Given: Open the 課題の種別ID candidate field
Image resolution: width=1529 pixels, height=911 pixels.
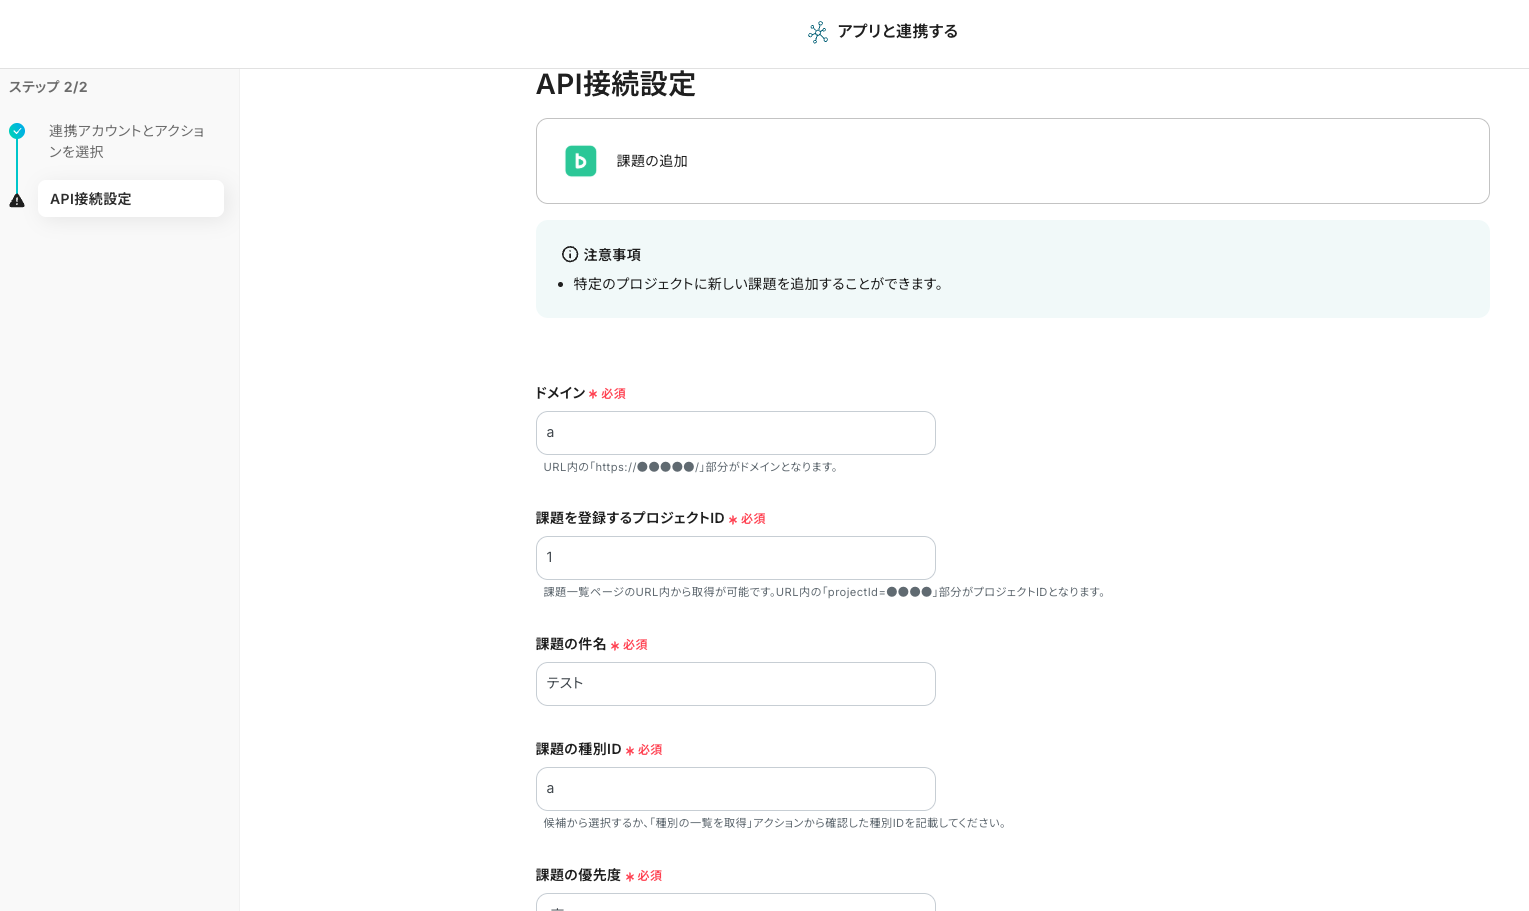Looking at the screenshot, I should 735,789.
